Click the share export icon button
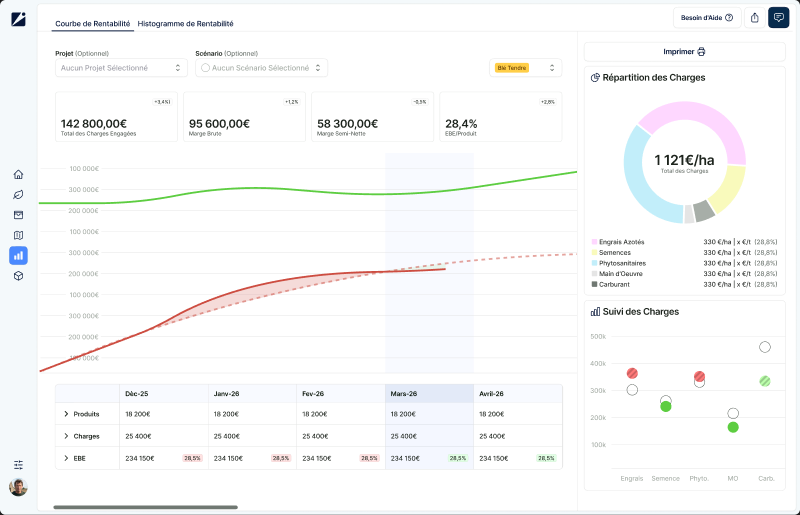800x515 pixels. pos(755,18)
